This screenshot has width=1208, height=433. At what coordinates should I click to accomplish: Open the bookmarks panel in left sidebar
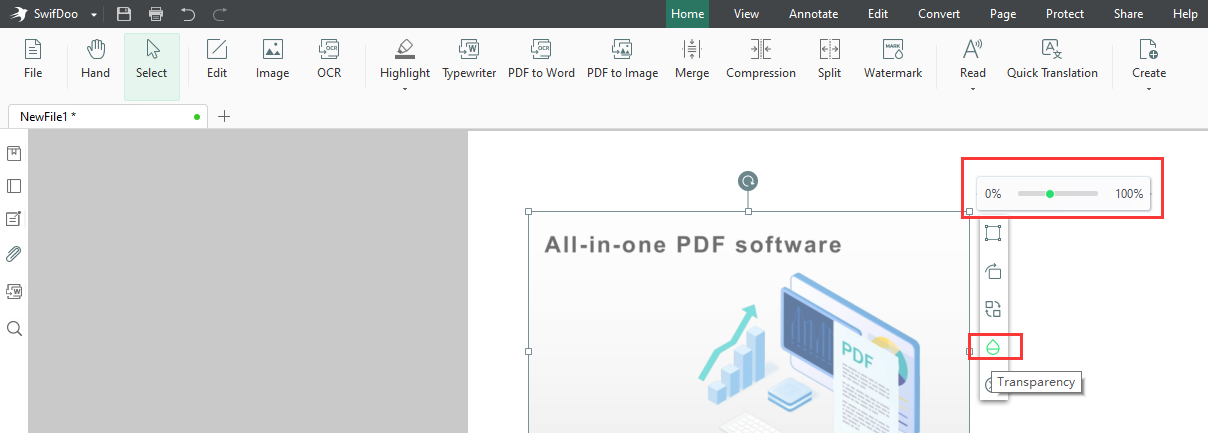14,153
